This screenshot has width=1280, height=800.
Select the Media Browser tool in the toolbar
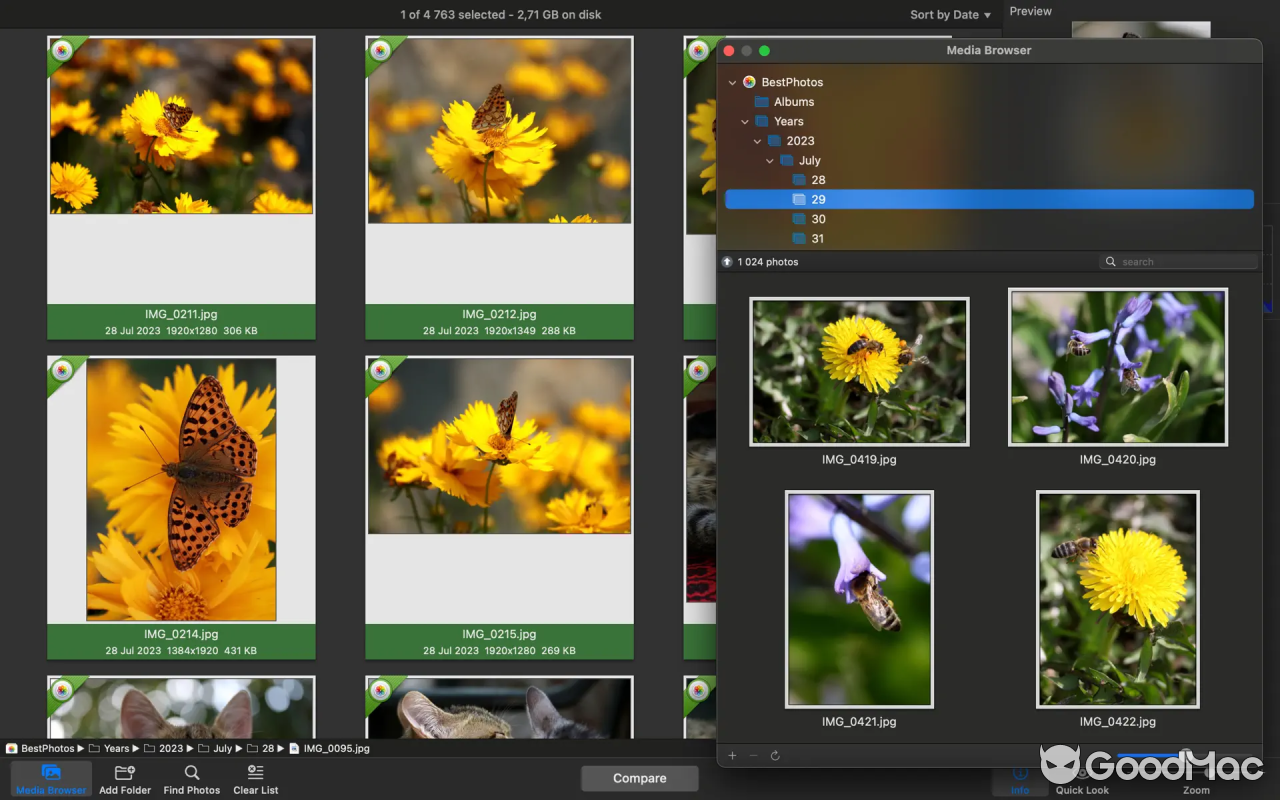click(x=50, y=778)
